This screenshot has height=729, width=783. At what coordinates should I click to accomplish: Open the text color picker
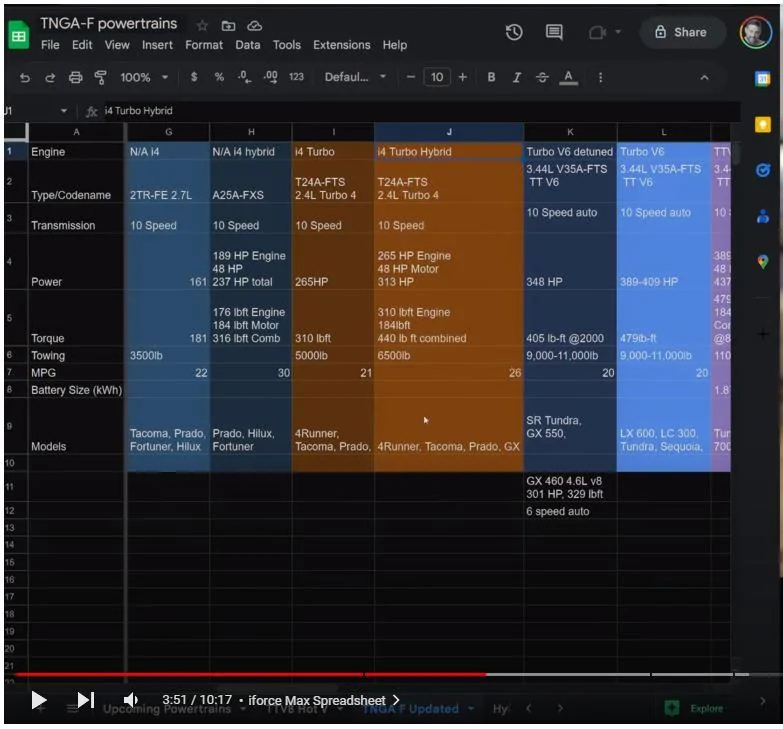point(569,77)
